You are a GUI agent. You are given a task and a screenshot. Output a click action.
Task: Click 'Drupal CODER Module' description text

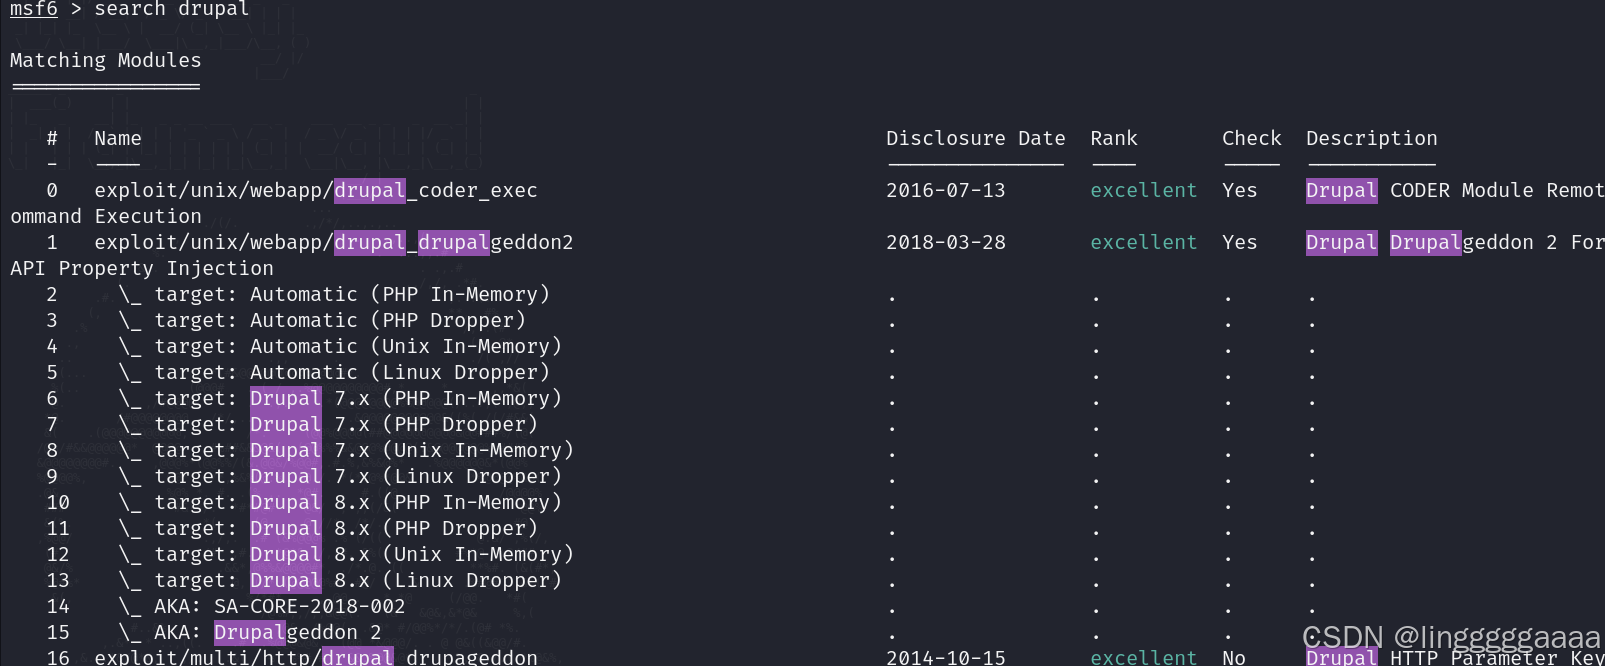point(1420,191)
